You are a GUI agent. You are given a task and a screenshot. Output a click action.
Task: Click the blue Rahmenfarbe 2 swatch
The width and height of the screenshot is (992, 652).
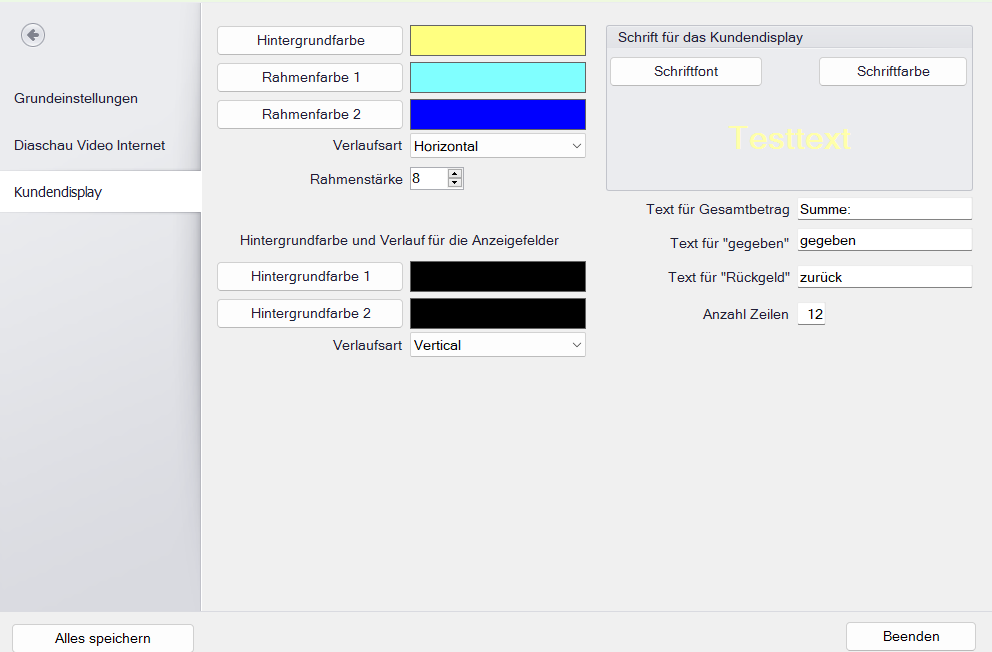[x=497, y=114]
